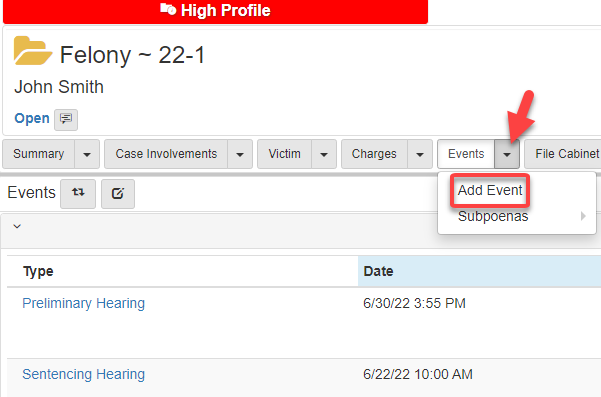Open the Sentencing Hearing event link
Screen dimensions: 601x397
point(84,374)
